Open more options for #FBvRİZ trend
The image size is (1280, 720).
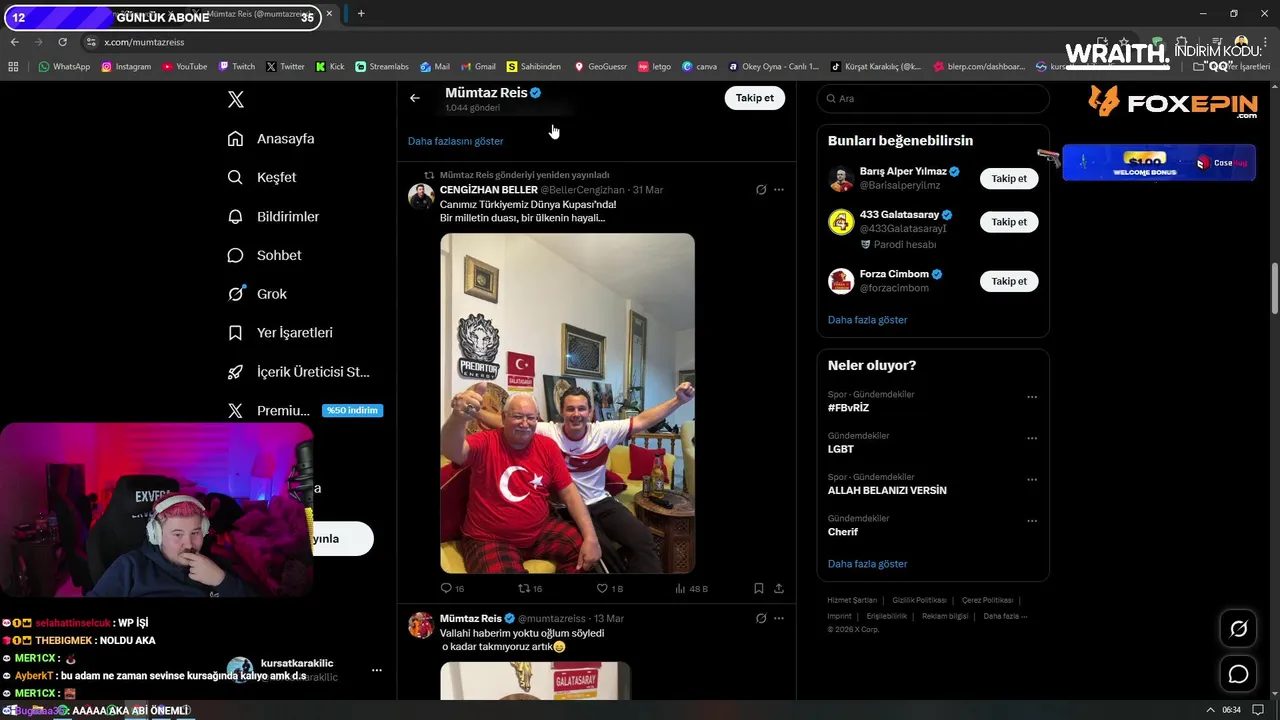[x=1032, y=397]
